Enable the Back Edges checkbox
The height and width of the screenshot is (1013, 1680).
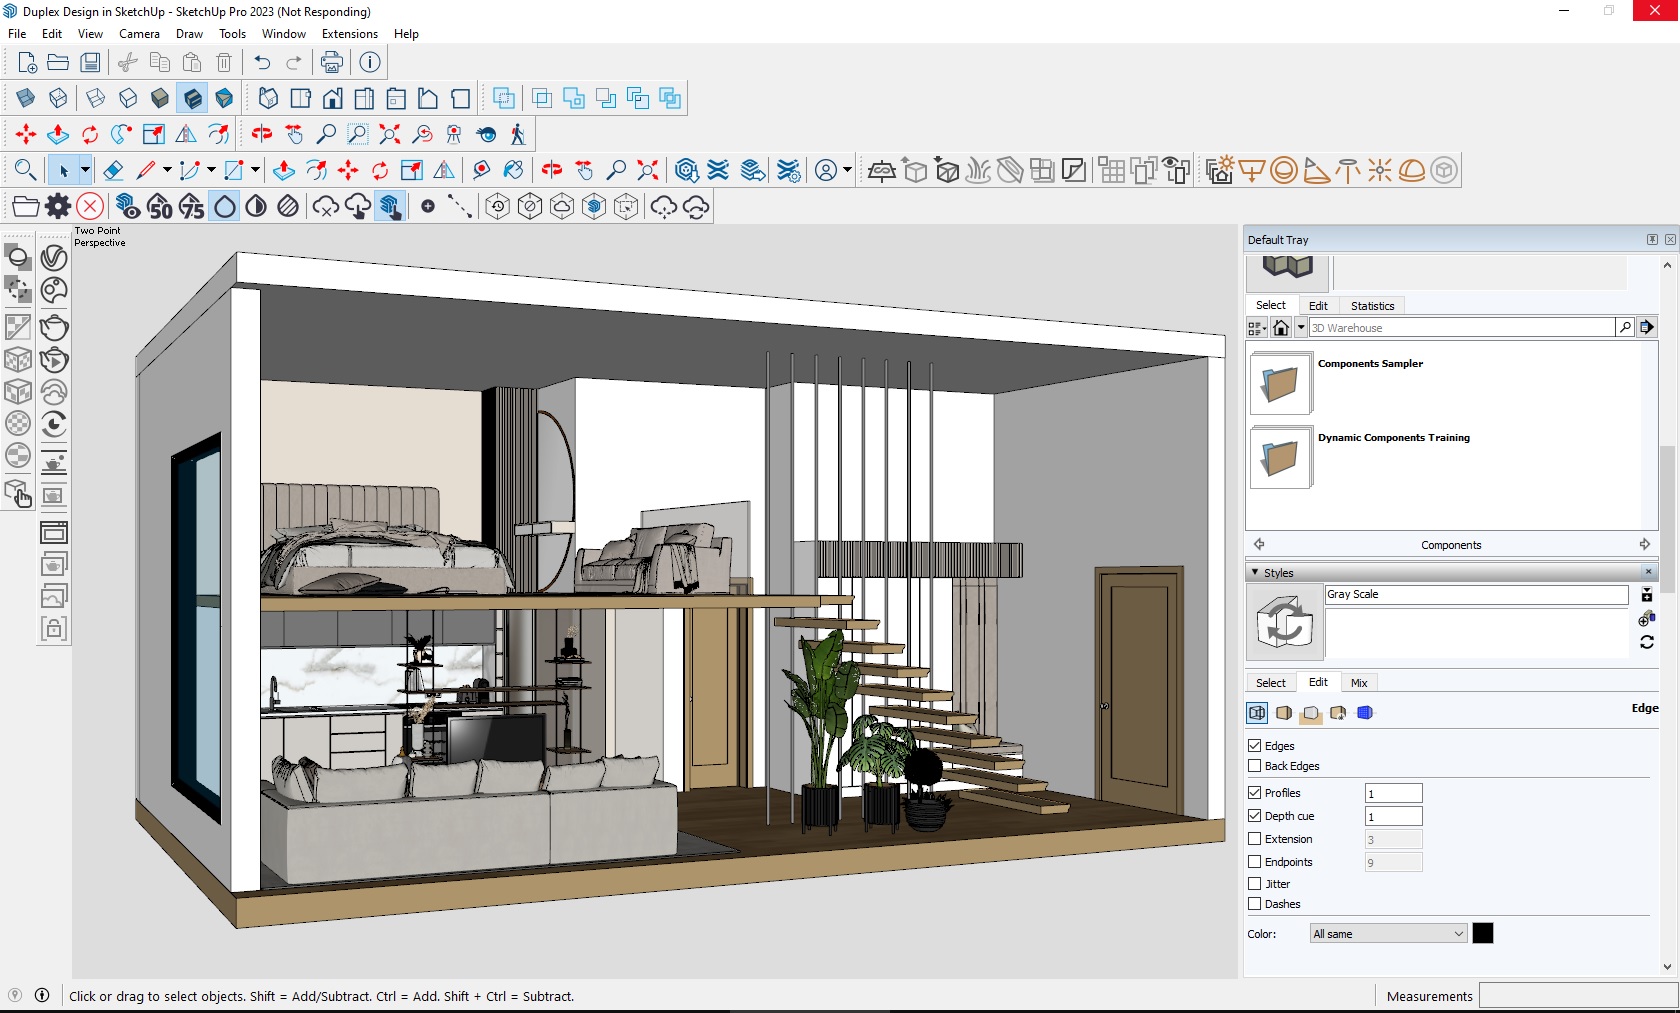pos(1255,766)
